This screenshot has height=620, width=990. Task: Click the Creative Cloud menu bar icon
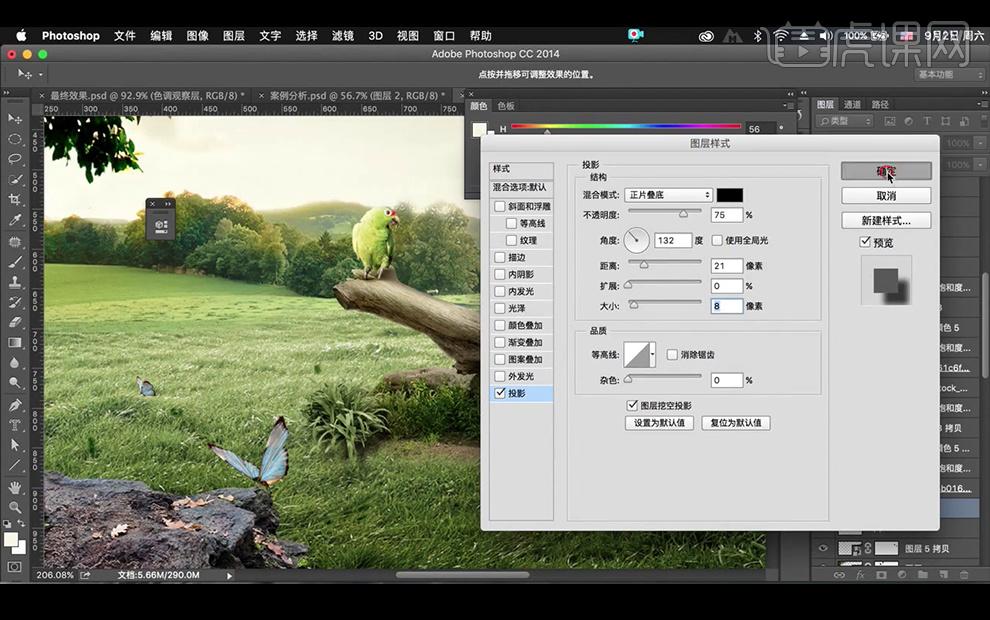click(x=706, y=36)
